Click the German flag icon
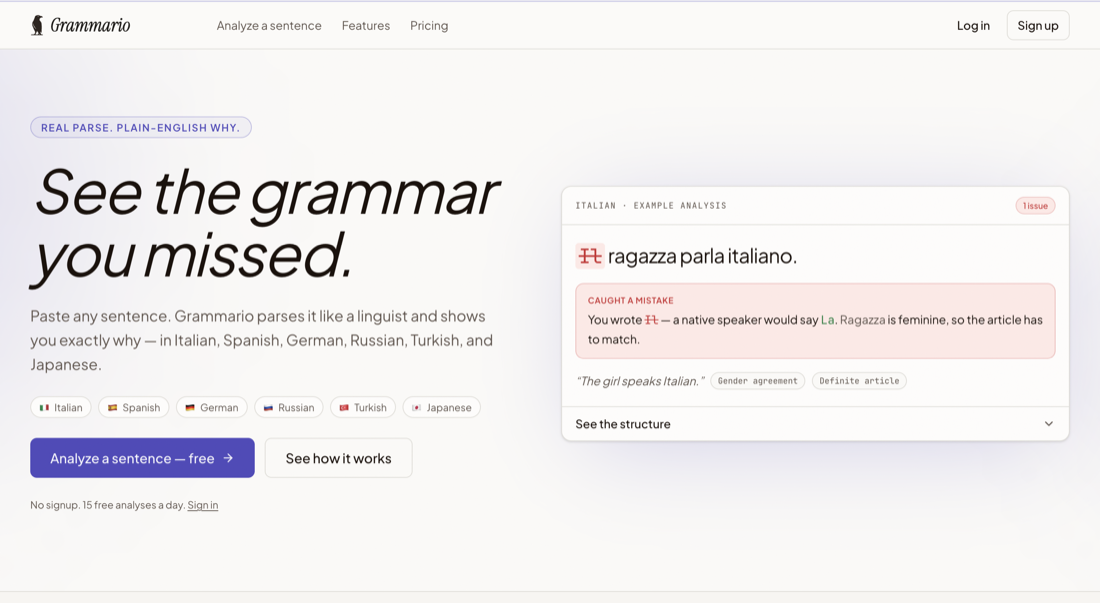The width and height of the screenshot is (1100, 603). (189, 407)
